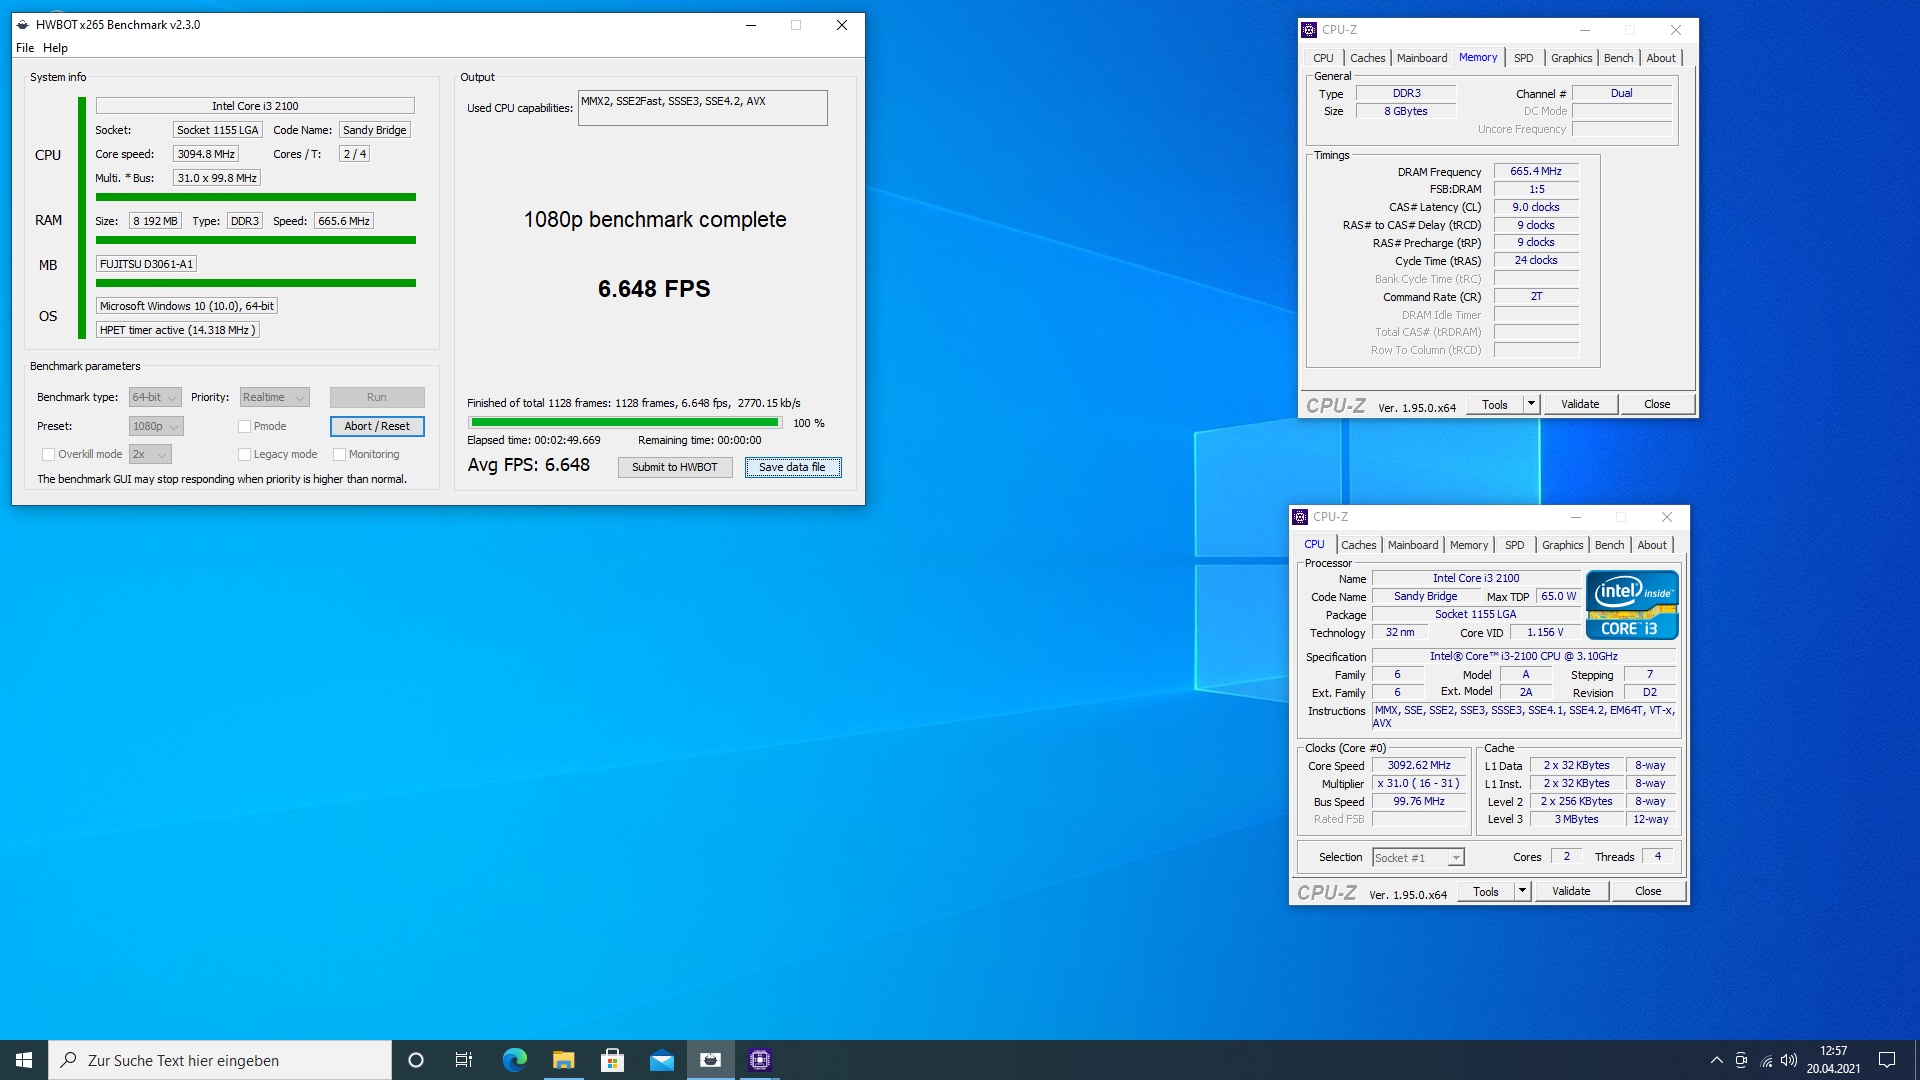
Task: Switch to Graphics tab in lower CPU-Z
Action: pos(1562,545)
